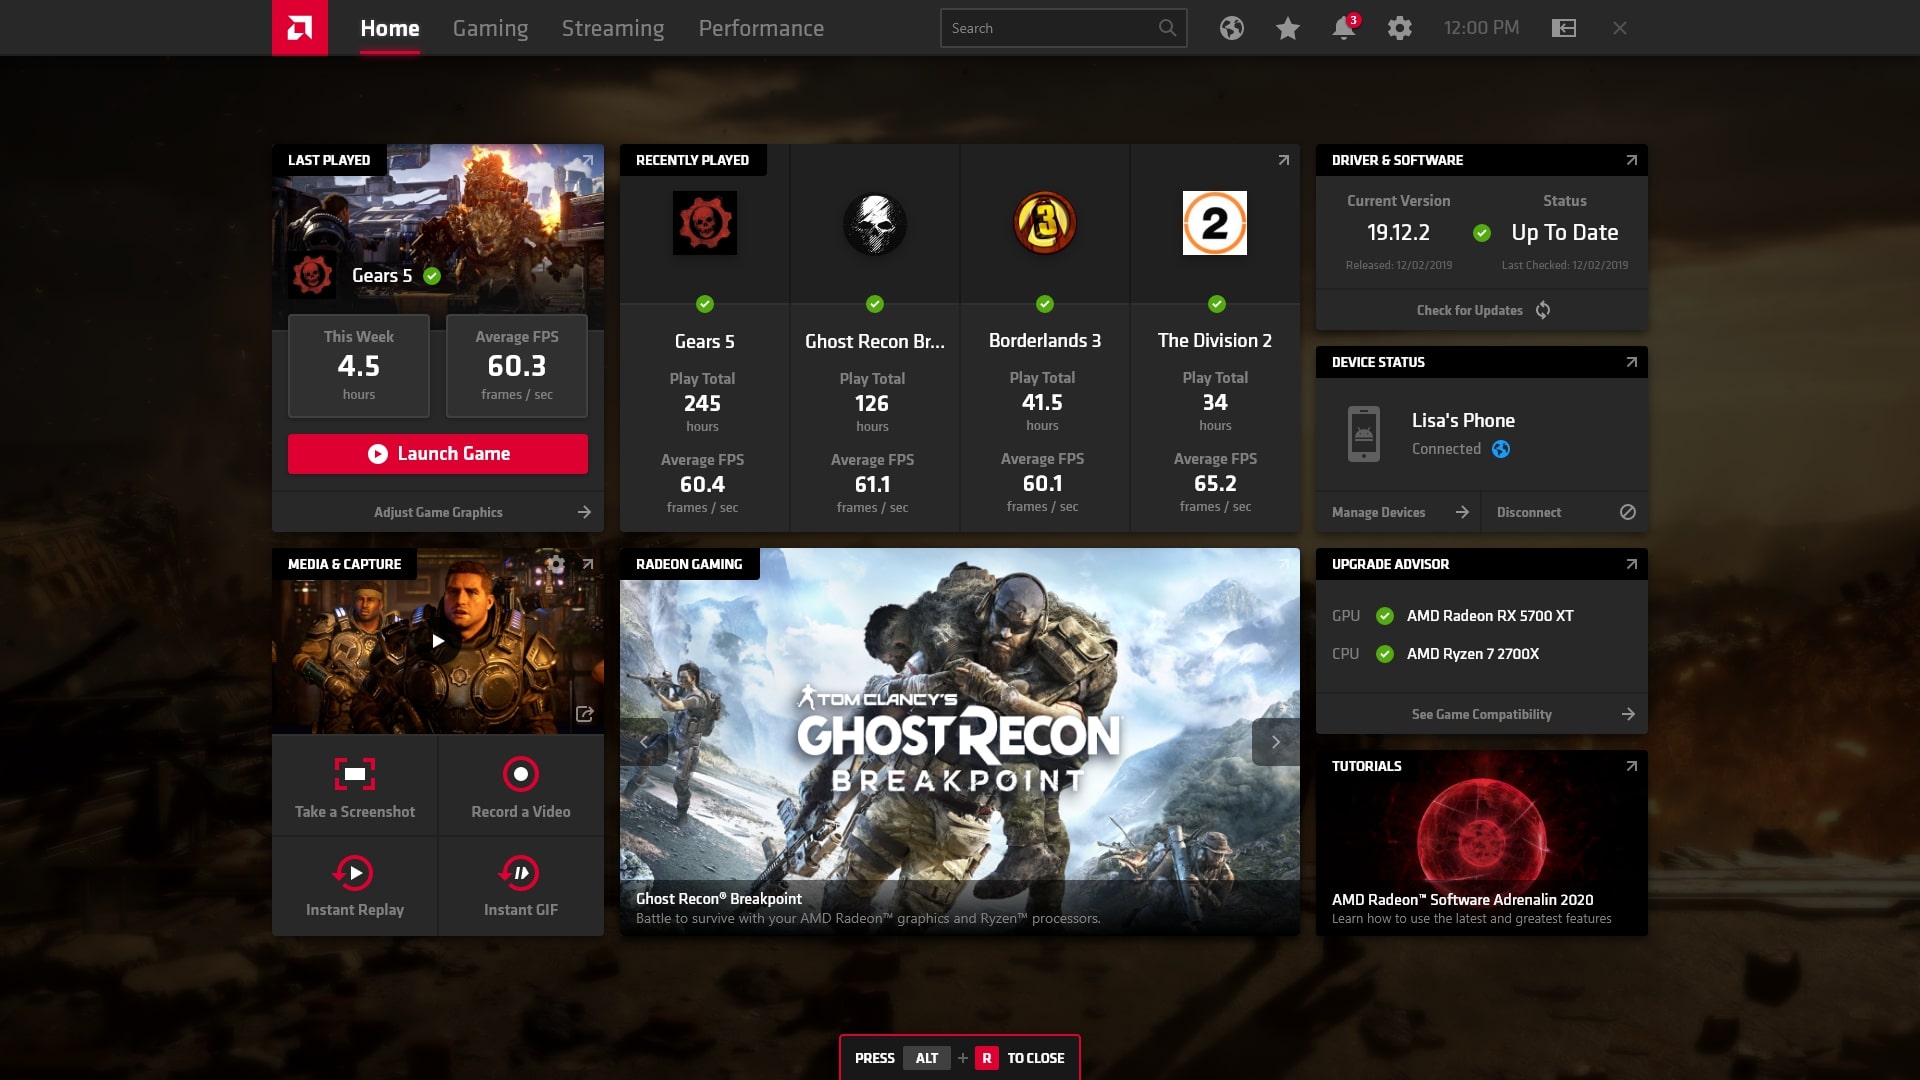Open the Performance tab

[x=760, y=28]
